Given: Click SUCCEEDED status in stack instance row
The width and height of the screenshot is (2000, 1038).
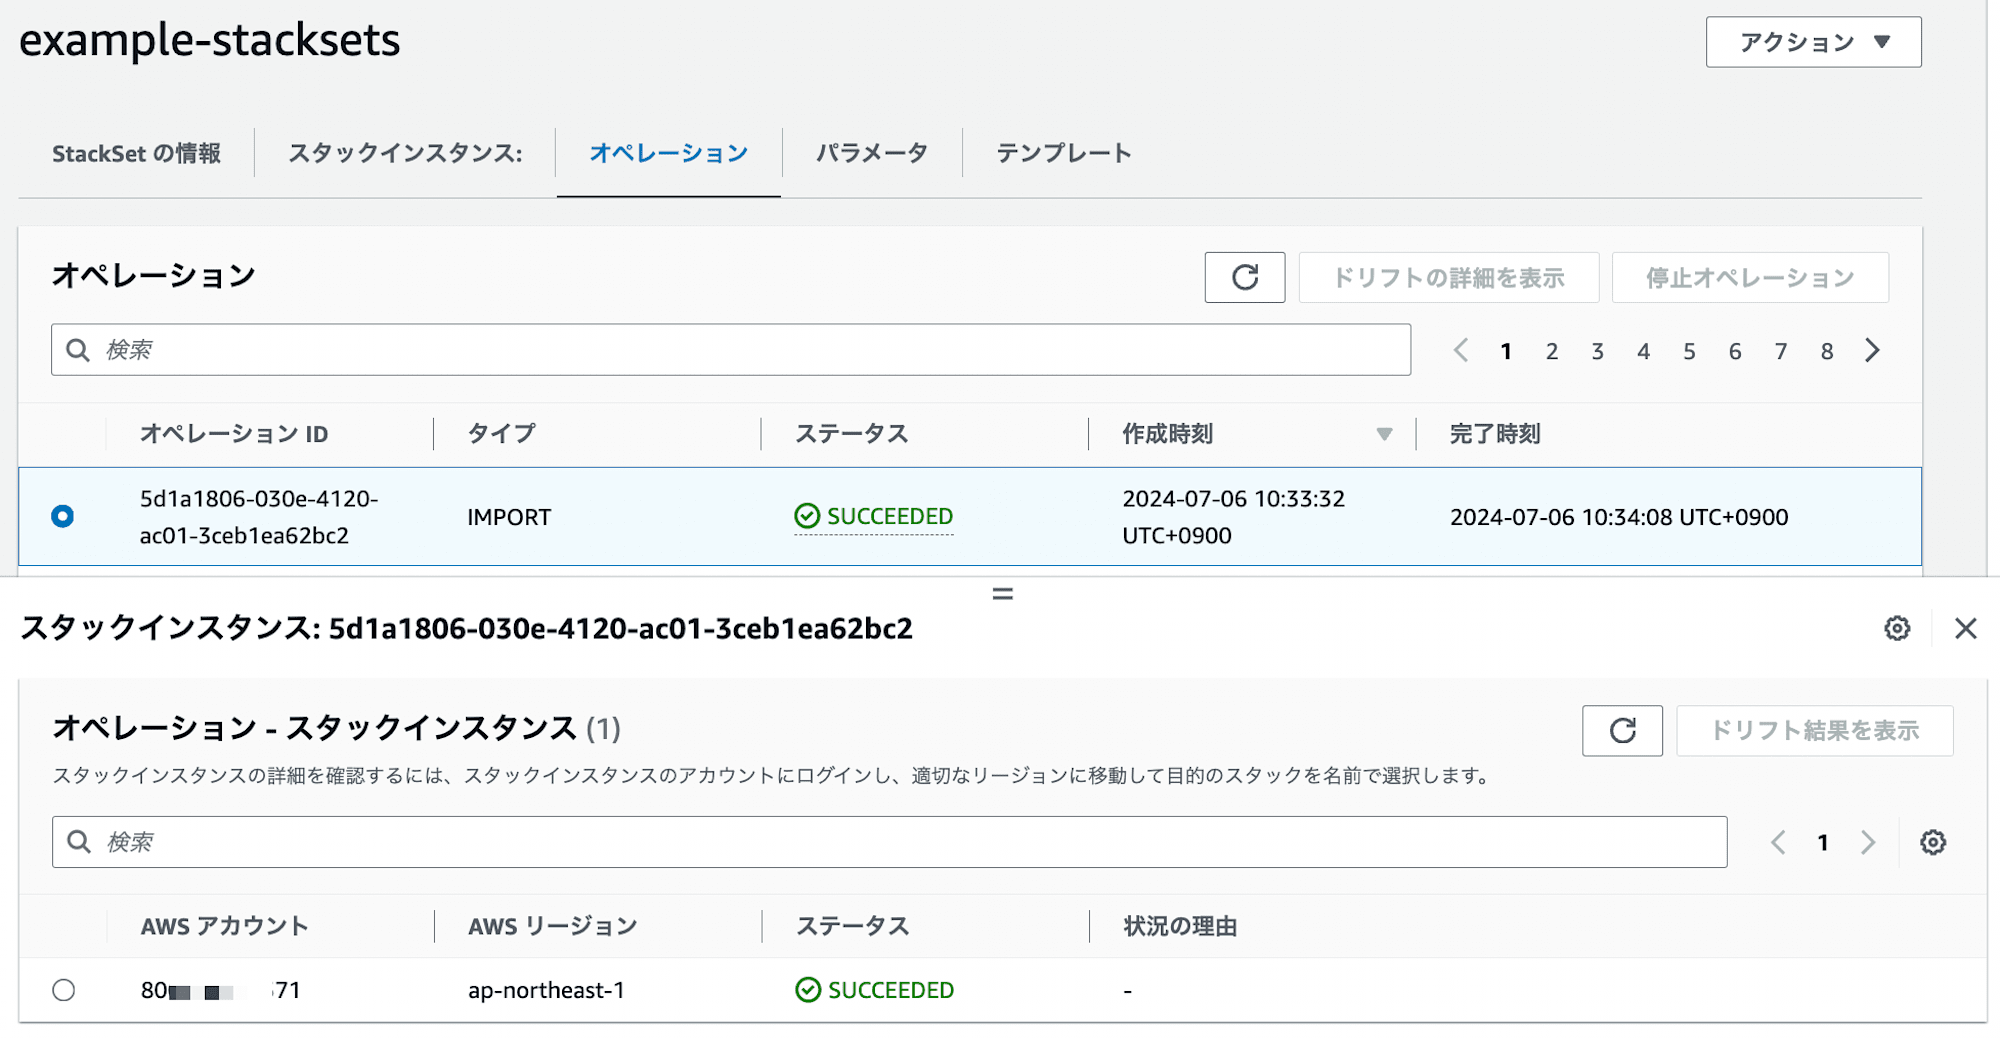Looking at the screenshot, I should coord(875,990).
